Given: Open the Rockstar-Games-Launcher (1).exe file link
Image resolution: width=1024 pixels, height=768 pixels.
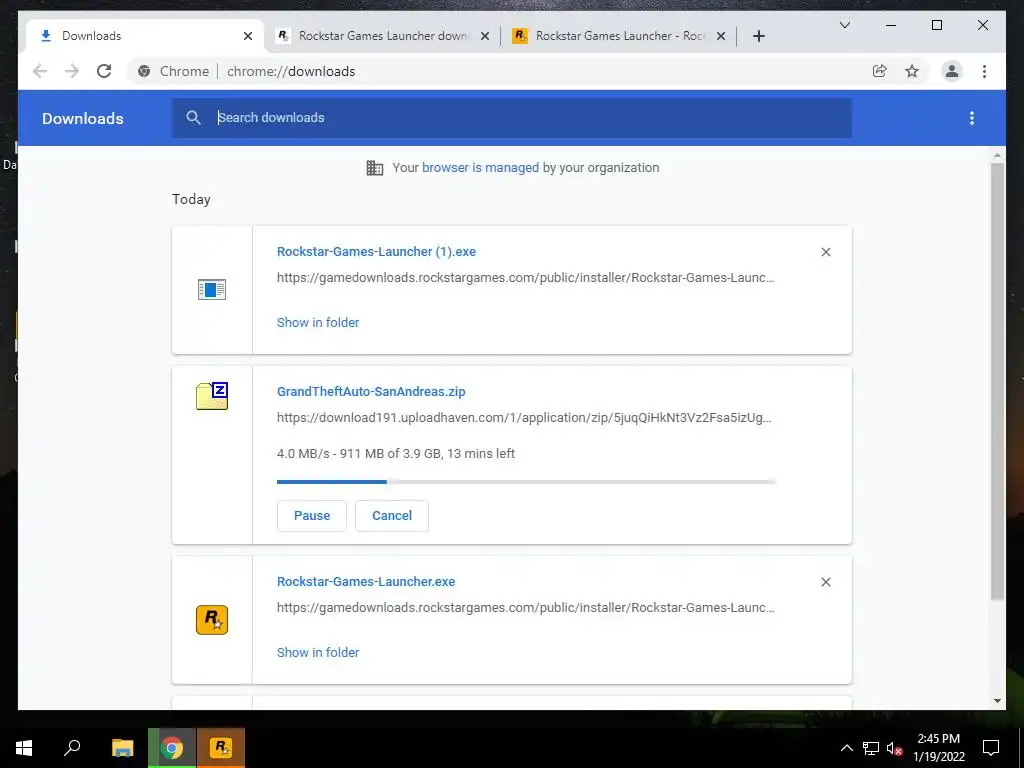Looking at the screenshot, I should [x=376, y=251].
